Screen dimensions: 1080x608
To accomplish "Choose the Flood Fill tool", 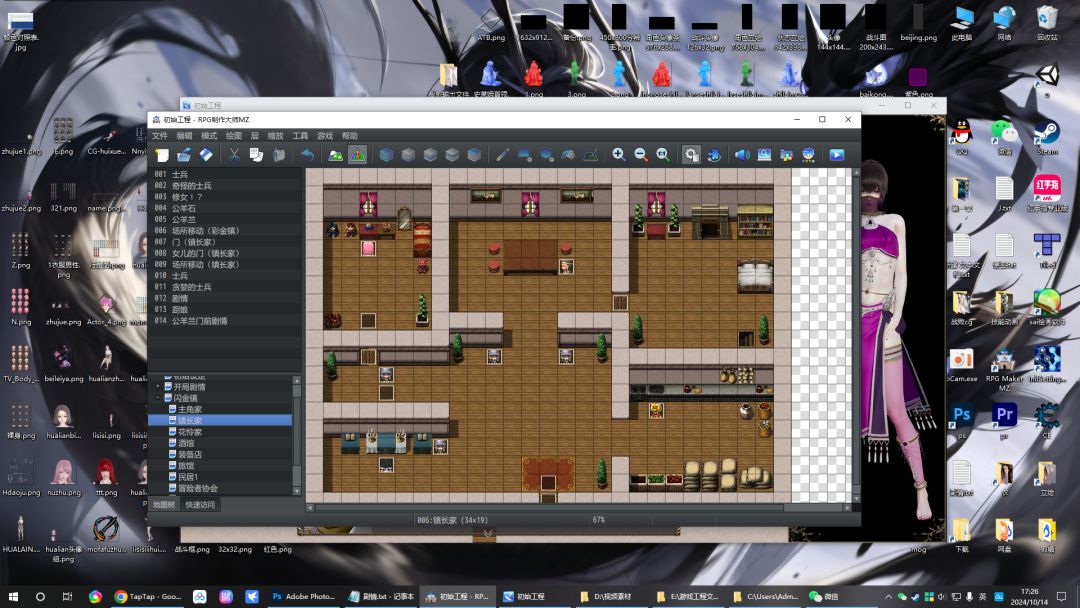I will coord(568,155).
